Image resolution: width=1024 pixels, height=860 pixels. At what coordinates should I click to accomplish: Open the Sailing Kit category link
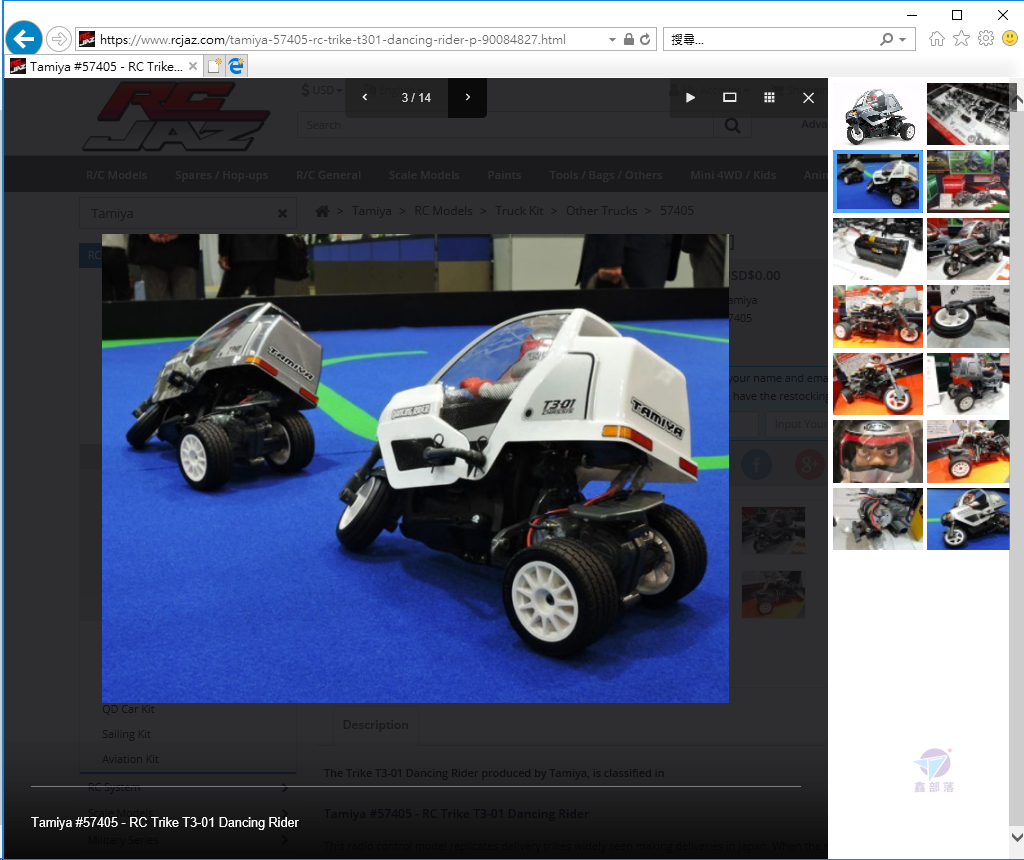[126, 734]
